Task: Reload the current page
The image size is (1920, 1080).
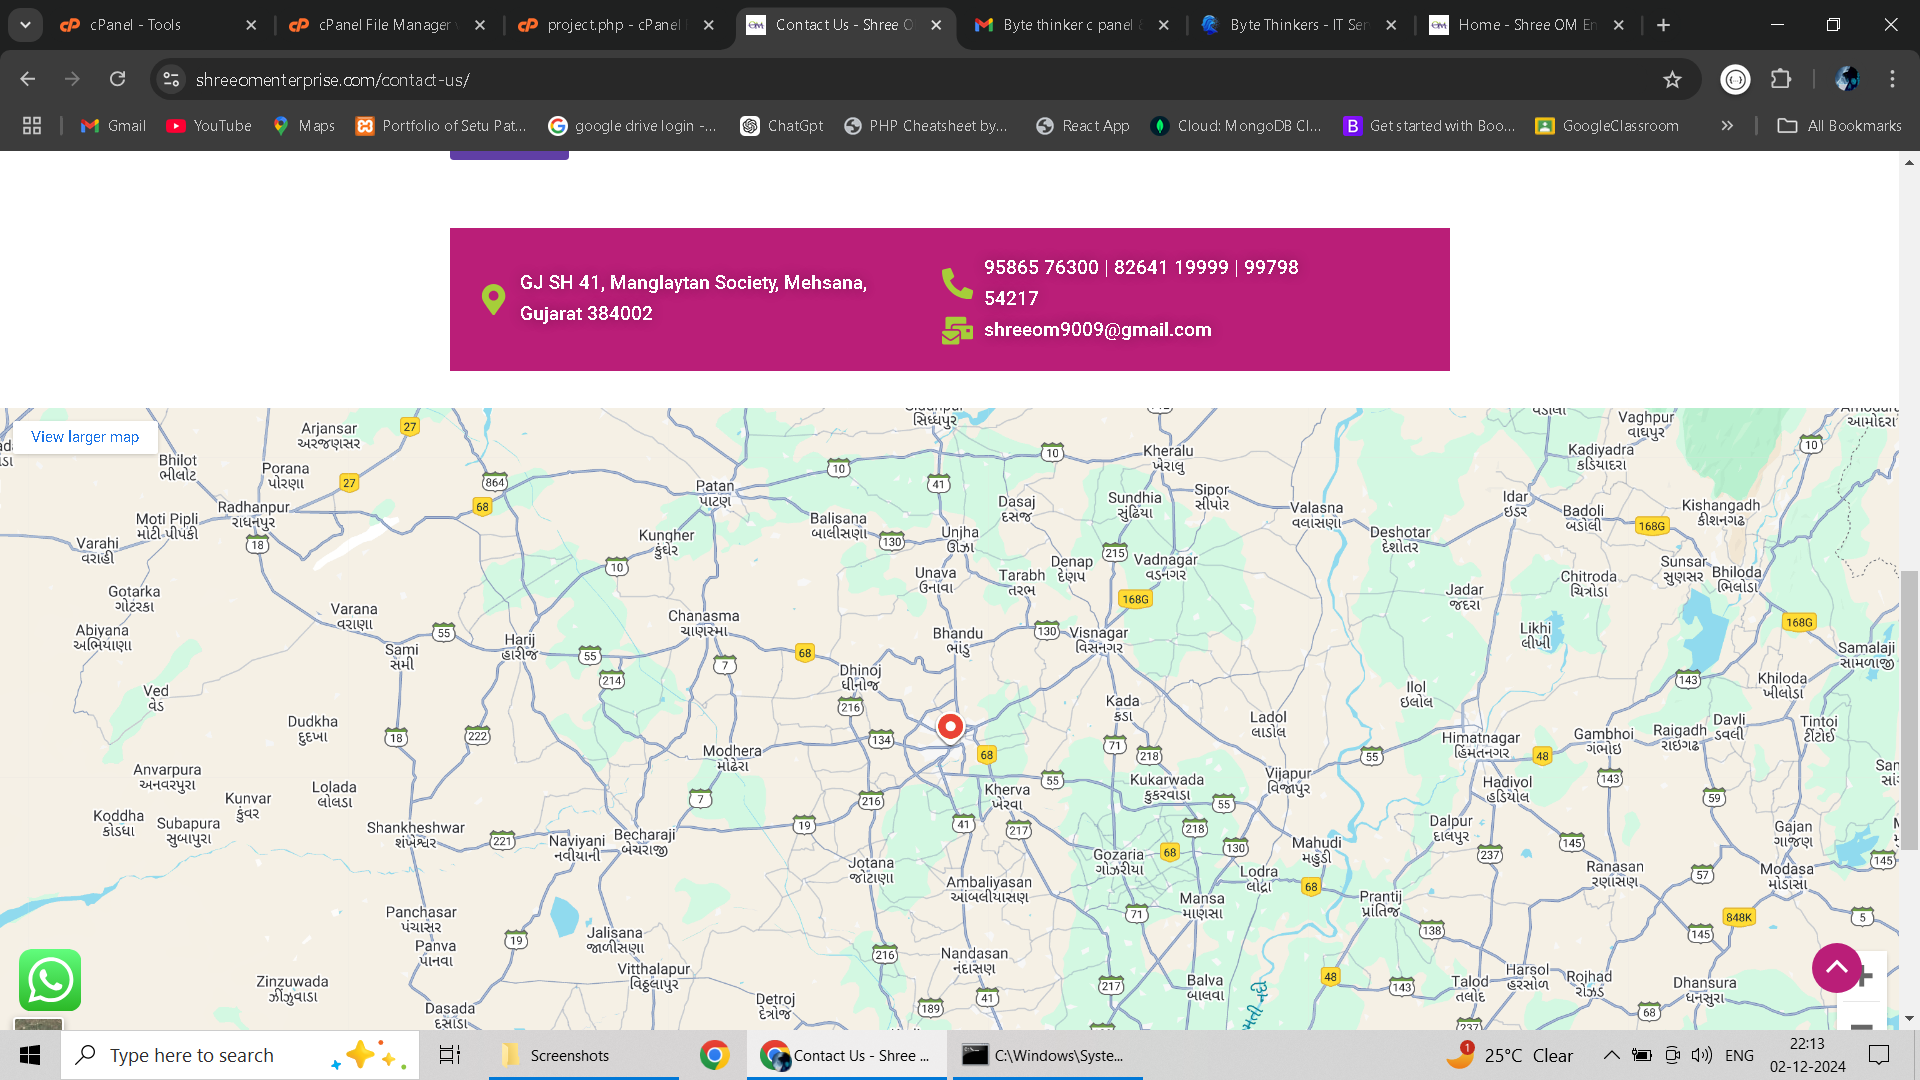Action: point(118,79)
